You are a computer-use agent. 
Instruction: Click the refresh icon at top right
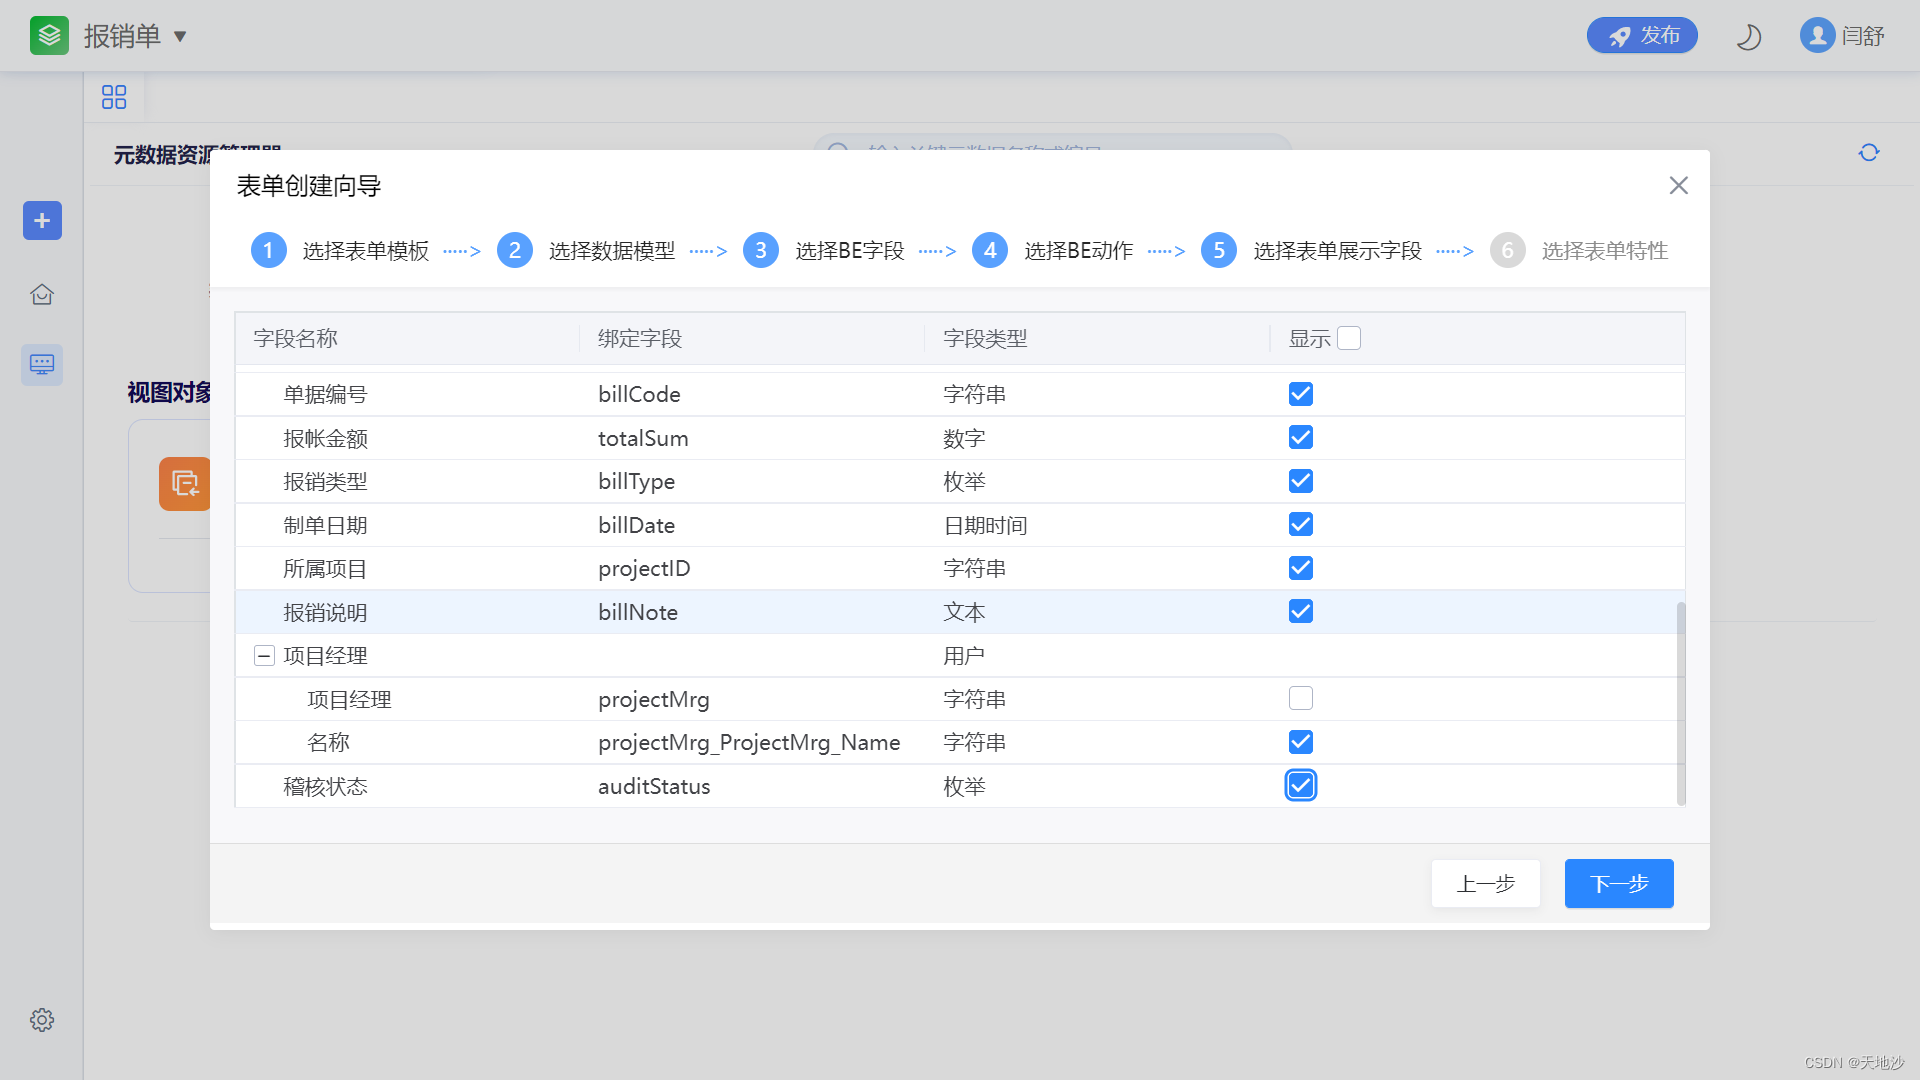[1868, 153]
